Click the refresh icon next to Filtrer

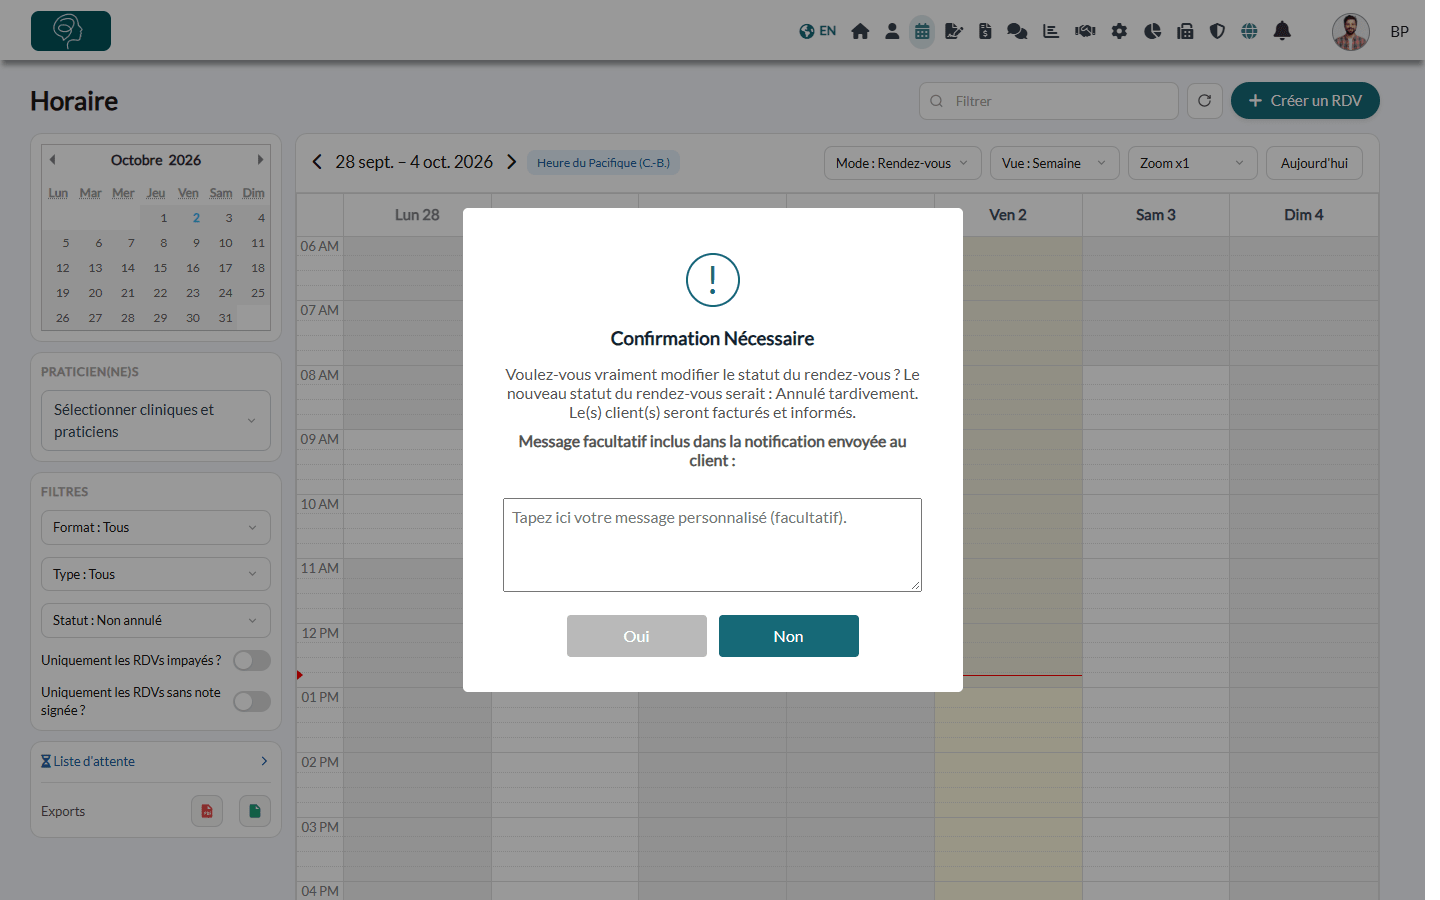[x=1205, y=101]
